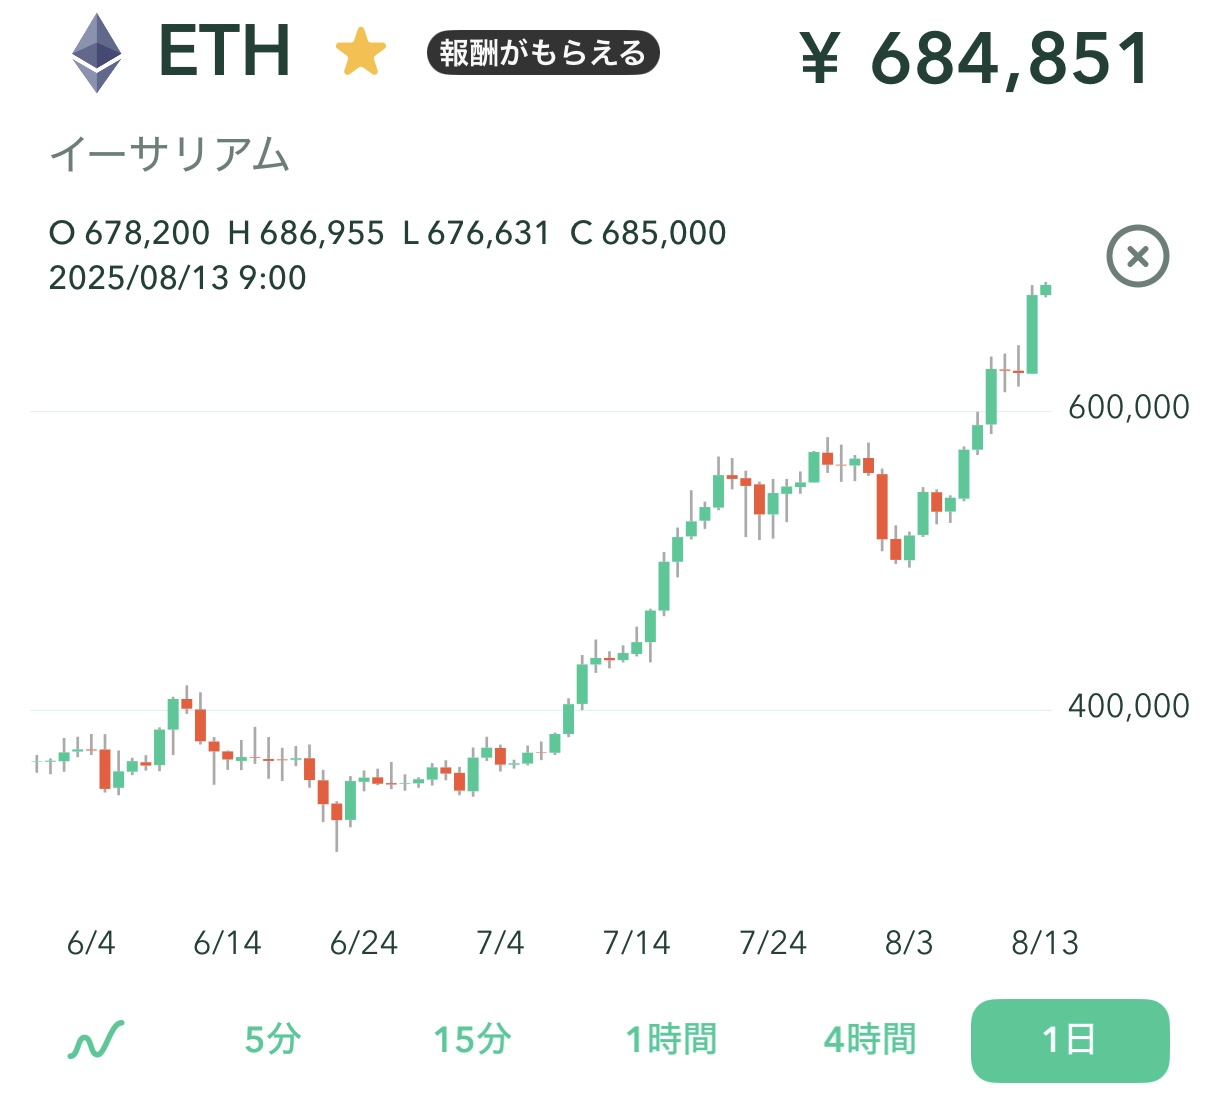Tap the 6/24 date label on axis

pos(364,943)
